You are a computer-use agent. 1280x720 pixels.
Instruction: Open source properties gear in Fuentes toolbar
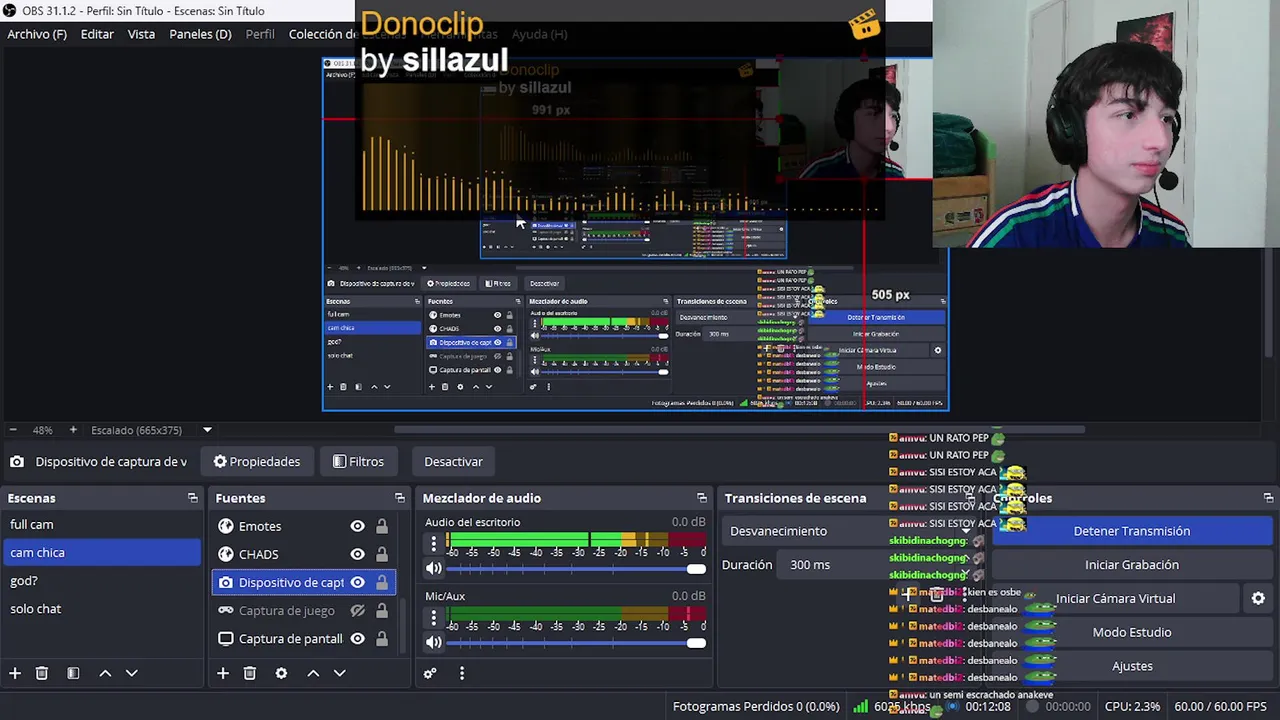[x=281, y=674]
